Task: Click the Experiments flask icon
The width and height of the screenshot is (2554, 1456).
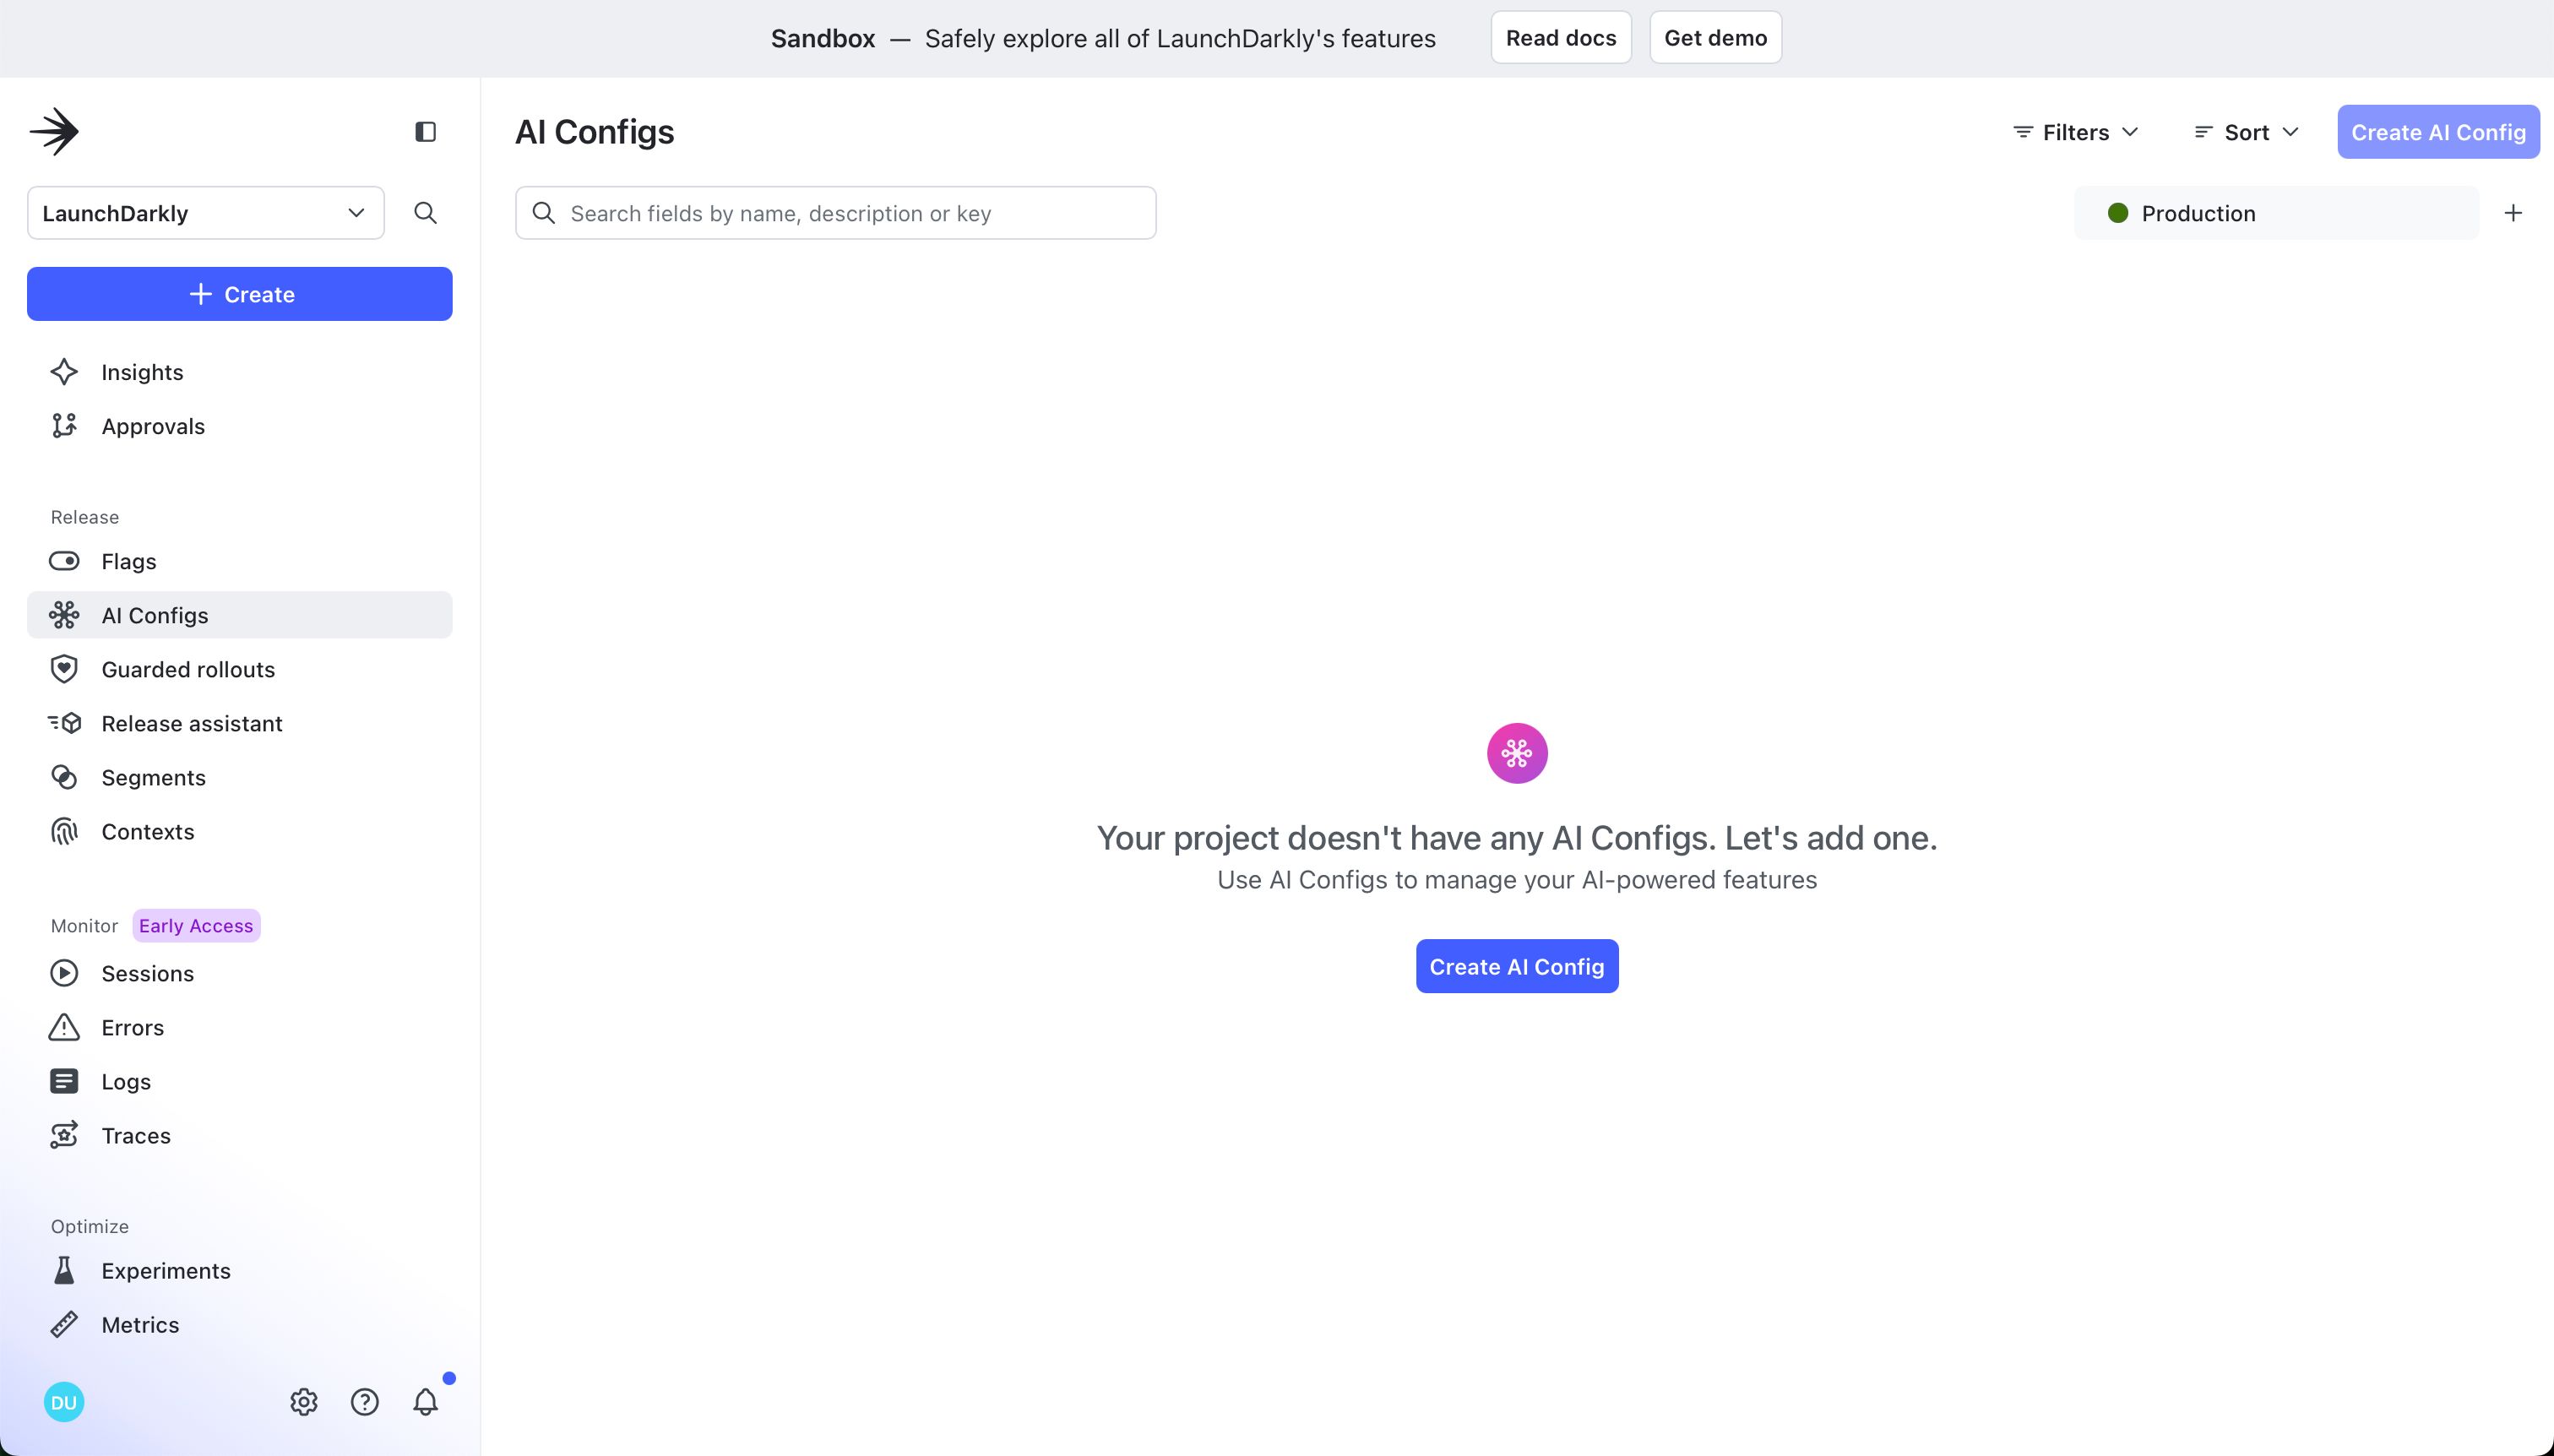Action: click(x=64, y=1270)
